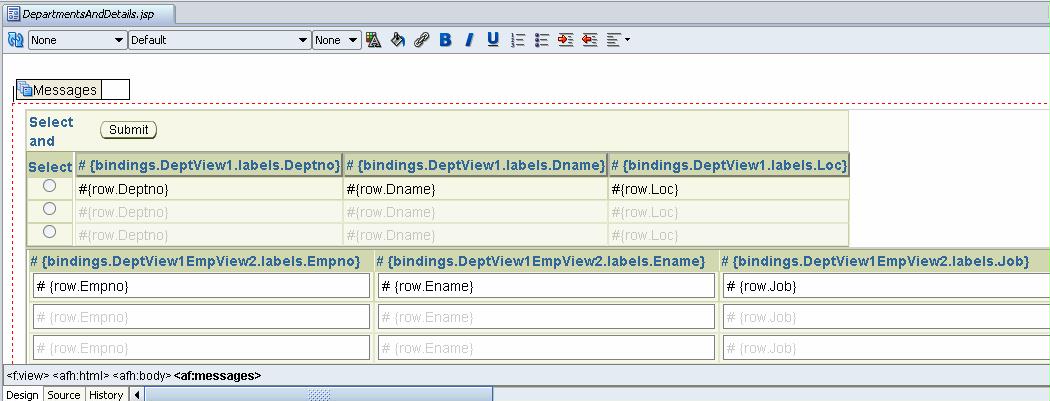Select the third row radio button

pos(49,232)
